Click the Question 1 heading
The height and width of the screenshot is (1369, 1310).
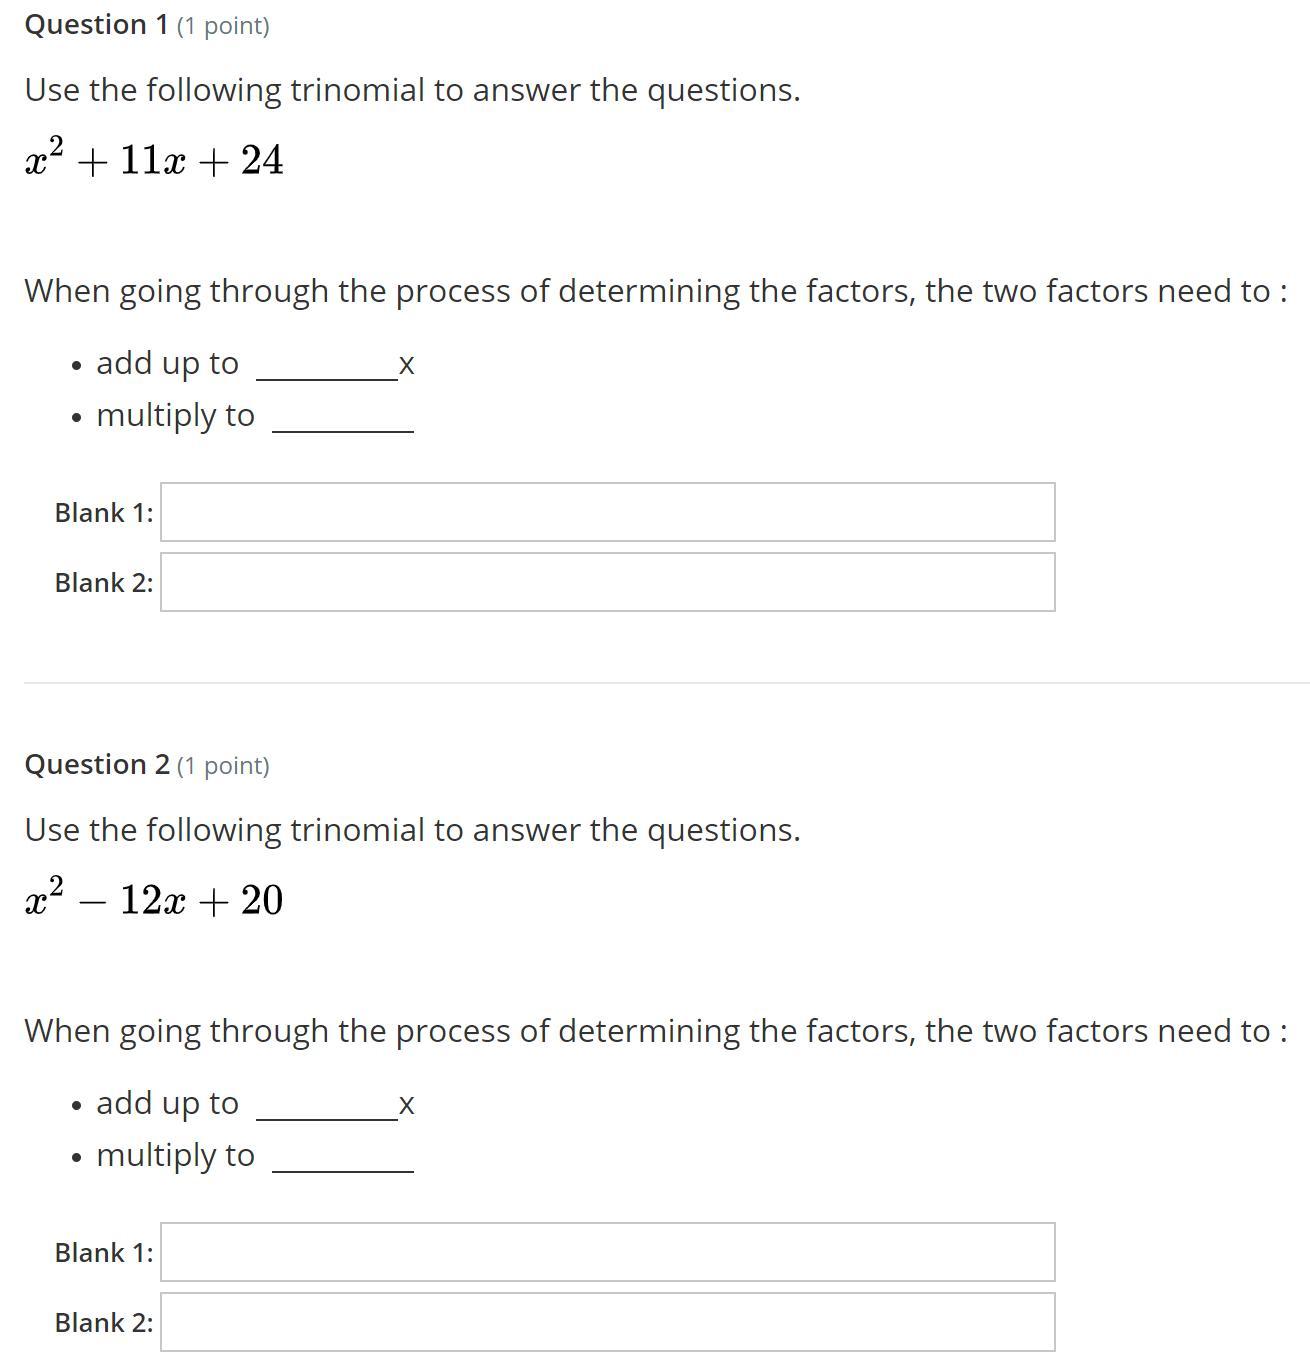[x=97, y=25]
